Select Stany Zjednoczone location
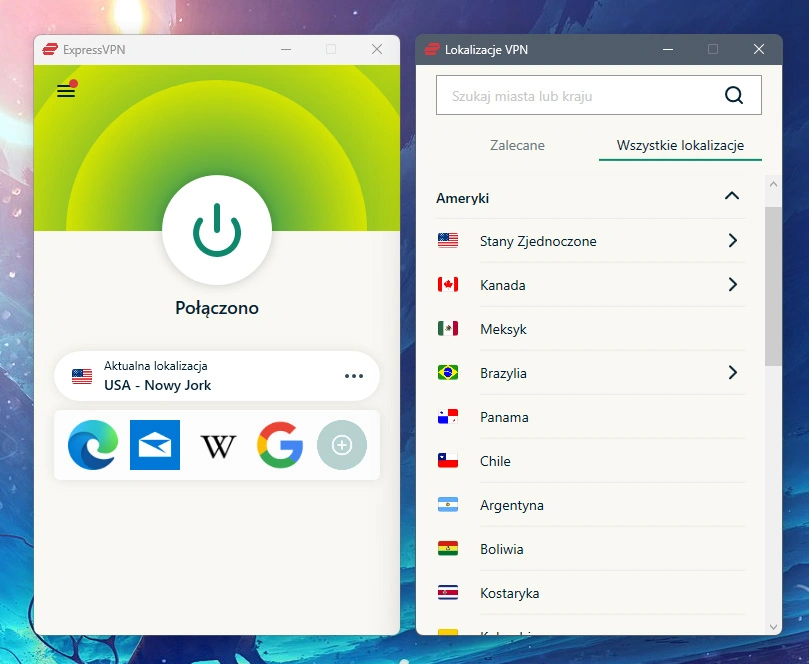 pos(590,241)
